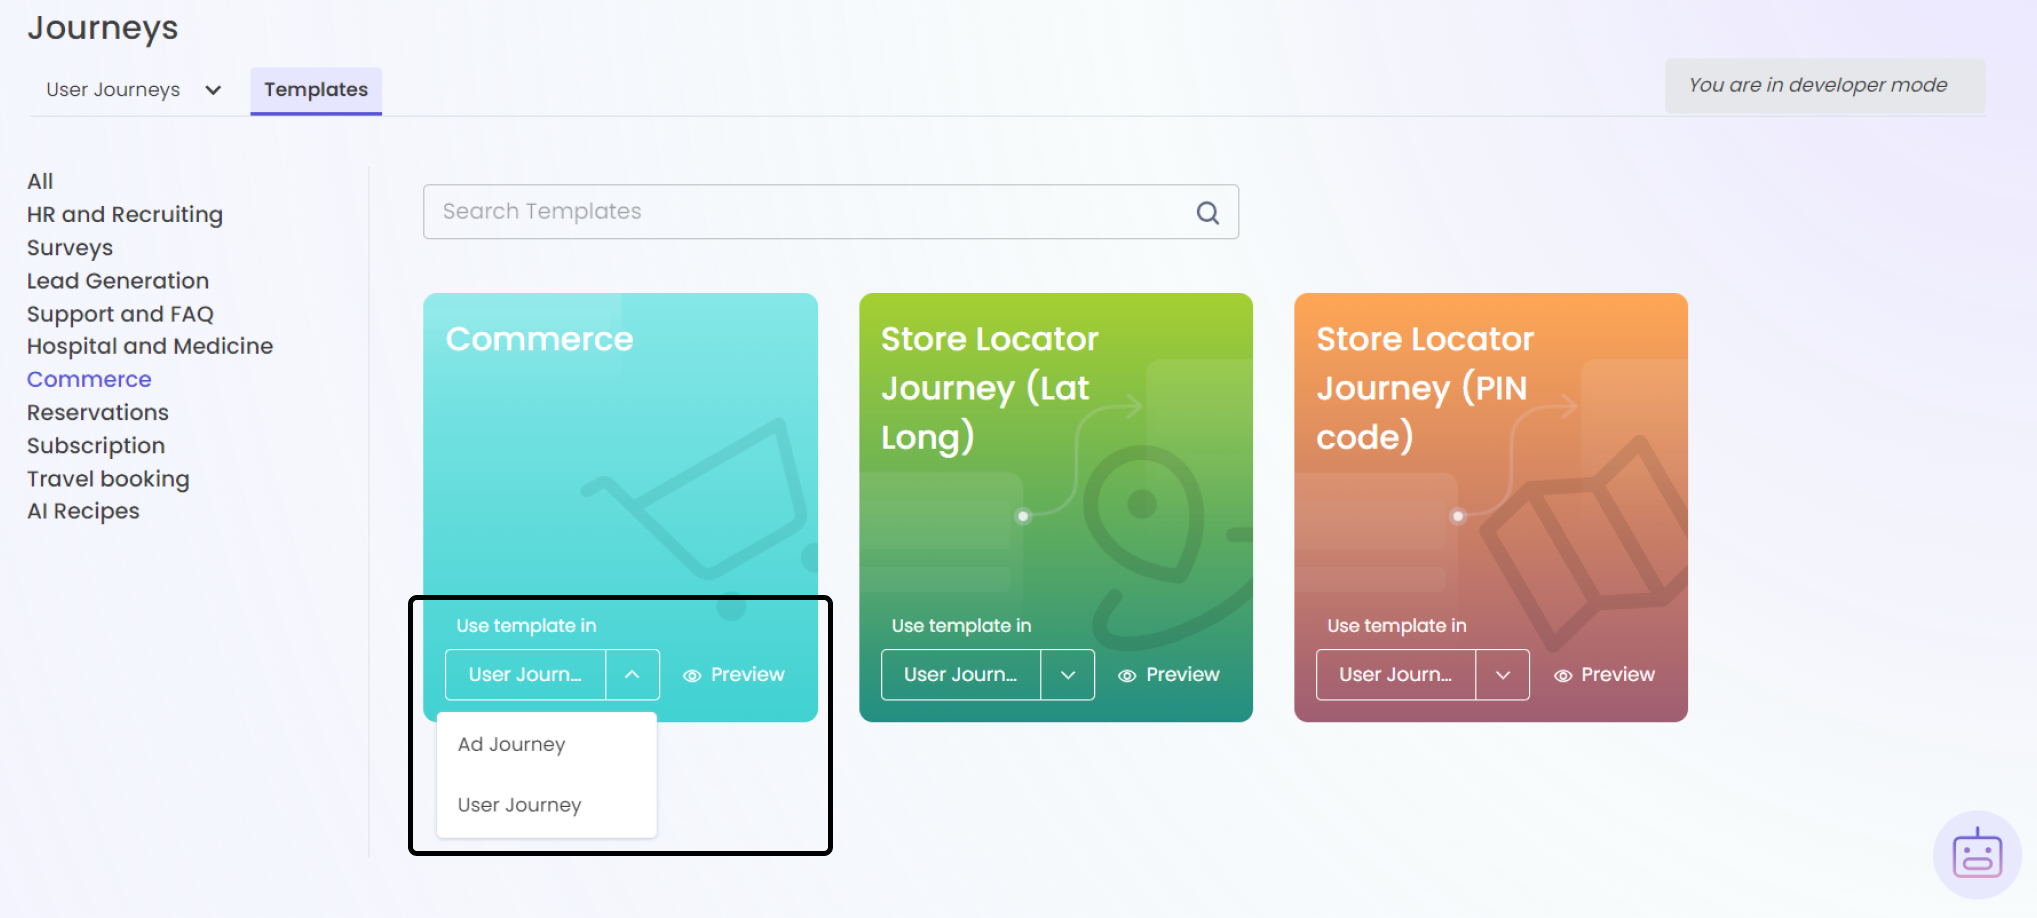Viewport: 2037px width, 918px height.
Task: Filter by Reservations category
Action: [x=98, y=413]
